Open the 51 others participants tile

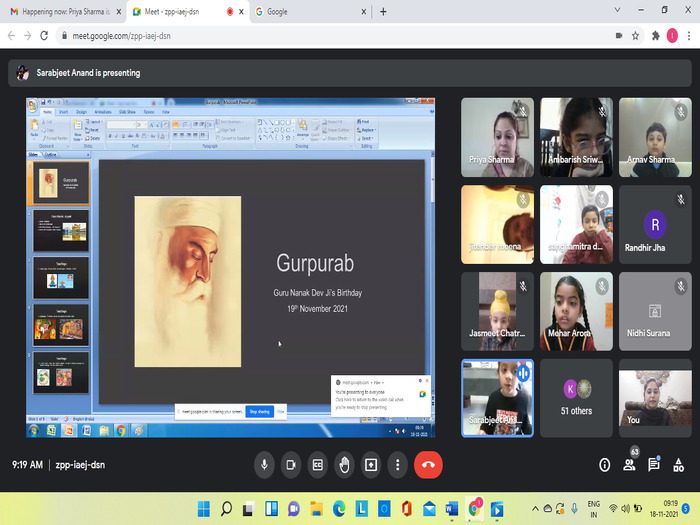[x=576, y=398]
